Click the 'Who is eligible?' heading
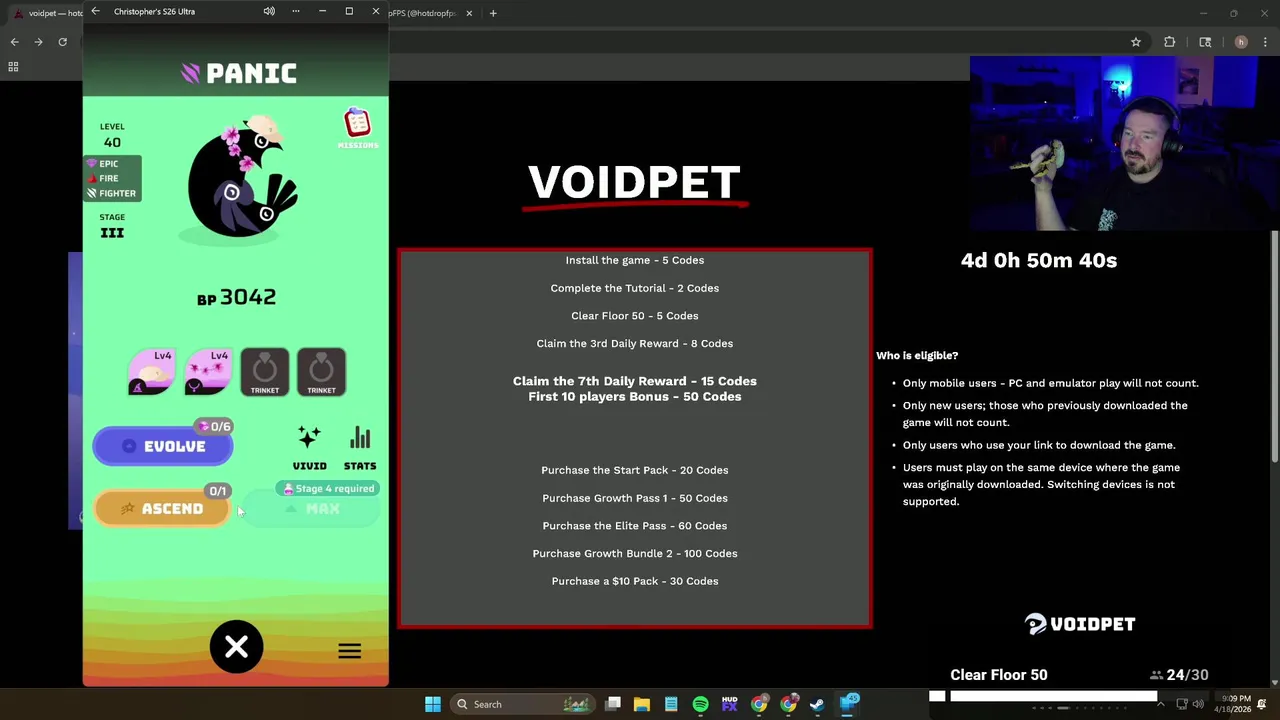Image resolution: width=1280 pixels, height=720 pixels. pos(917,356)
